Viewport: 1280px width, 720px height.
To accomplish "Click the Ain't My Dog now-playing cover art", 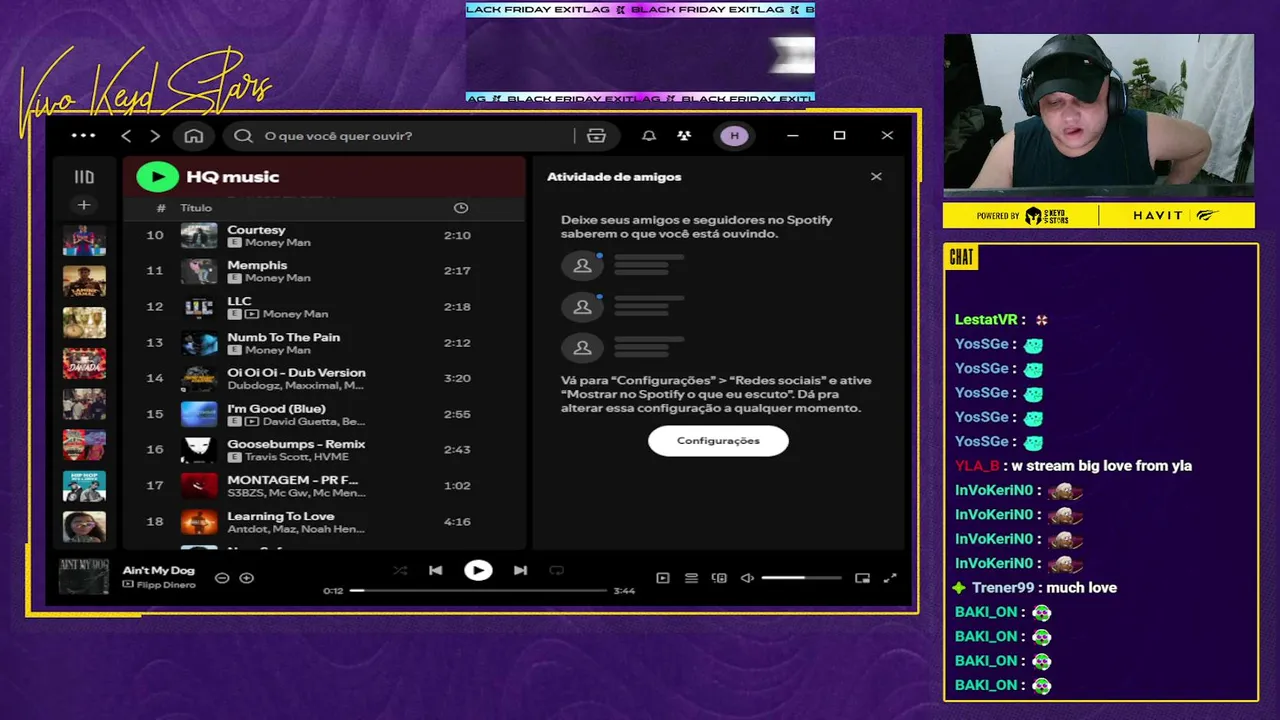I will [83, 577].
